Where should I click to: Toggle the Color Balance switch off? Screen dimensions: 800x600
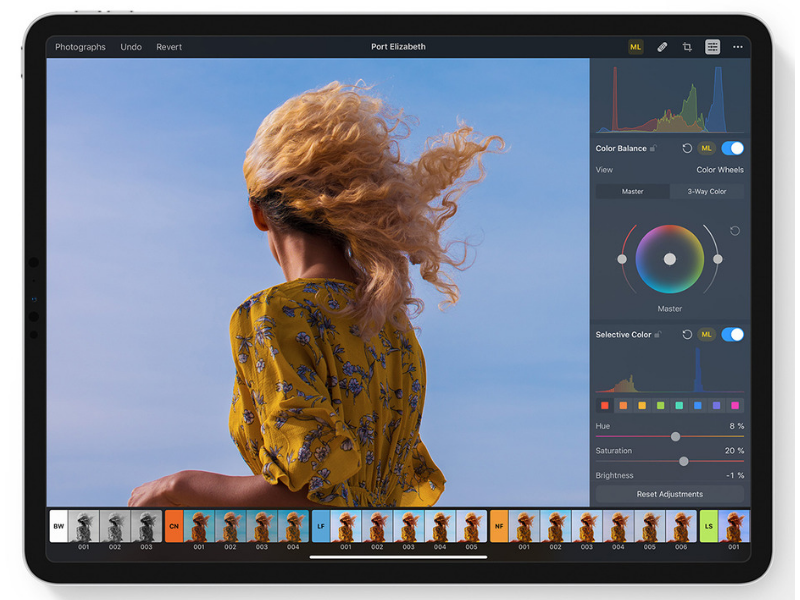(x=733, y=148)
